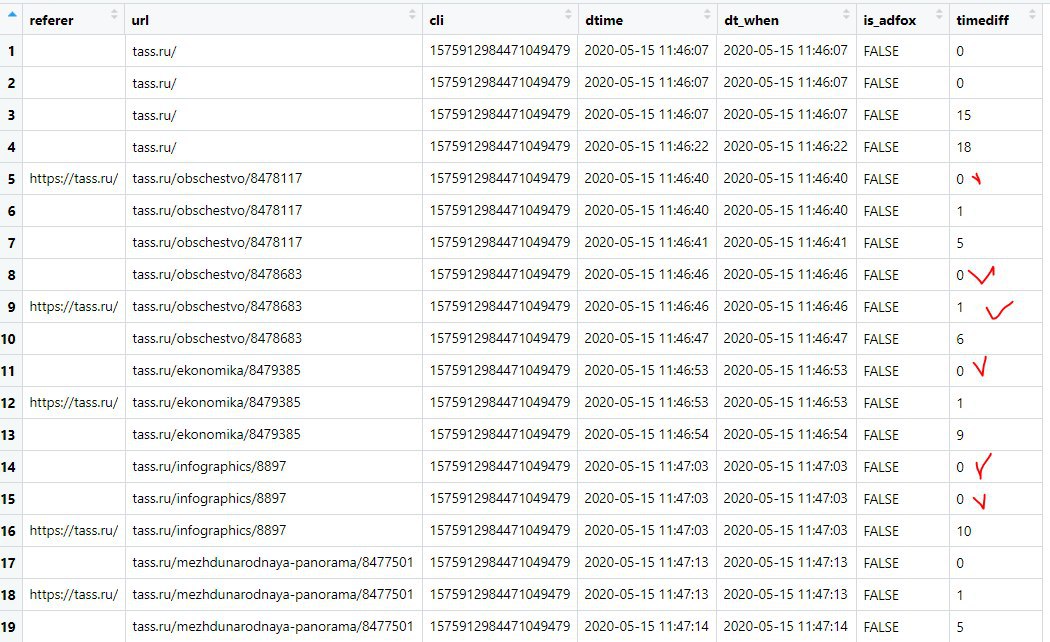Click the sort arrows on the referer column
Screen dimensions: 1050x642
coord(115,14)
